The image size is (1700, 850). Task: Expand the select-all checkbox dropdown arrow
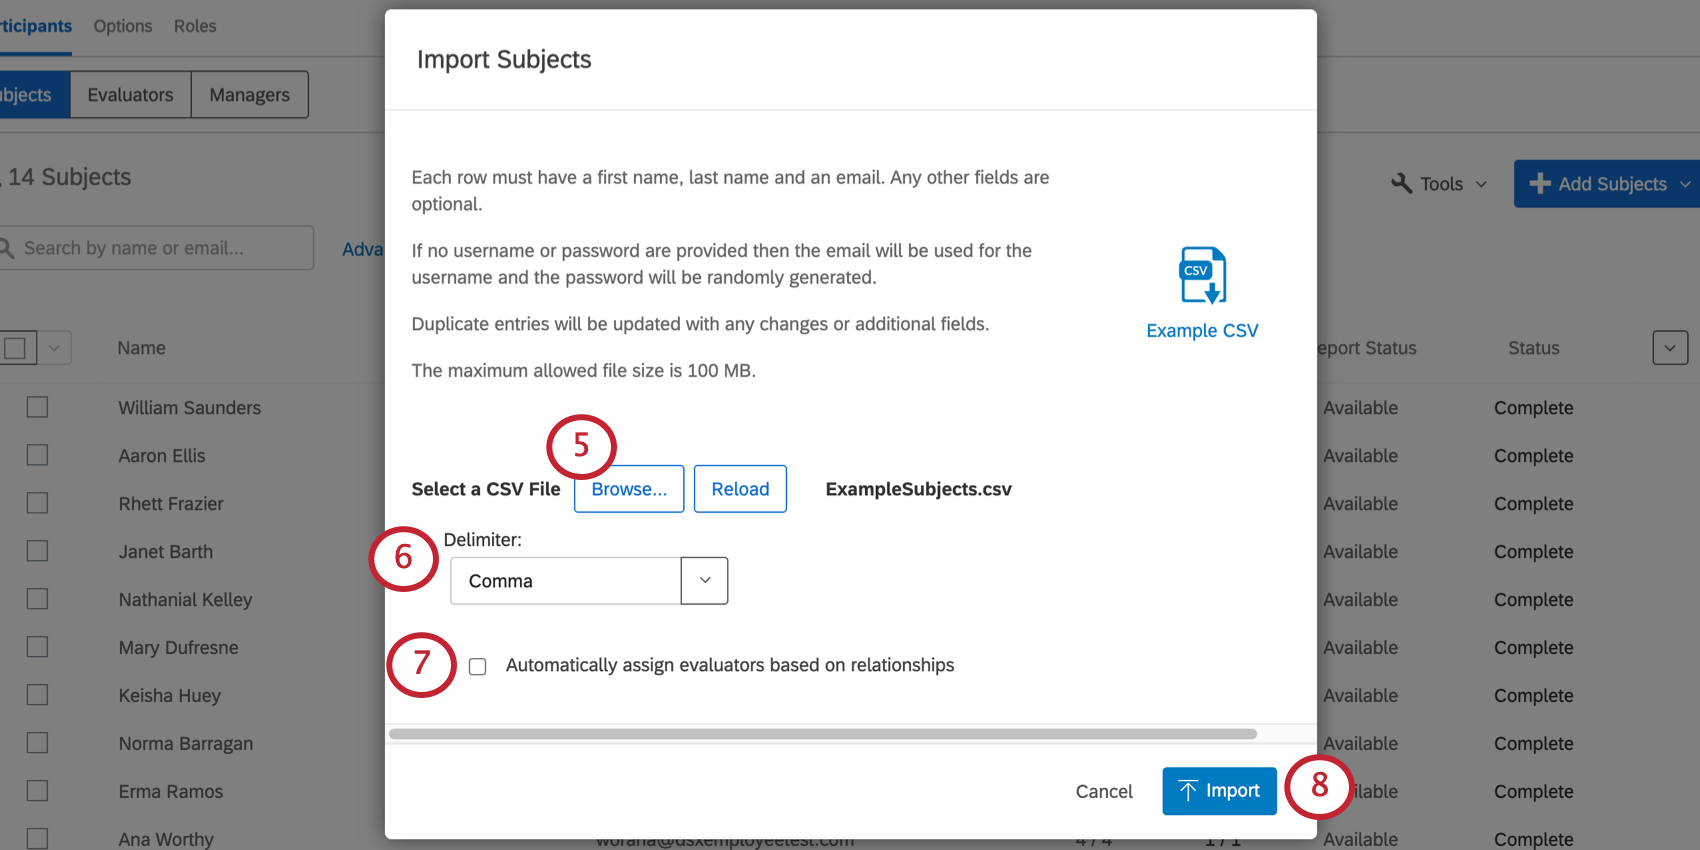[x=54, y=348]
